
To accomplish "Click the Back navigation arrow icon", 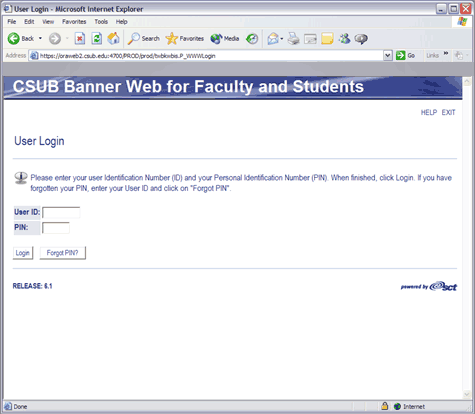I will [13, 39].
